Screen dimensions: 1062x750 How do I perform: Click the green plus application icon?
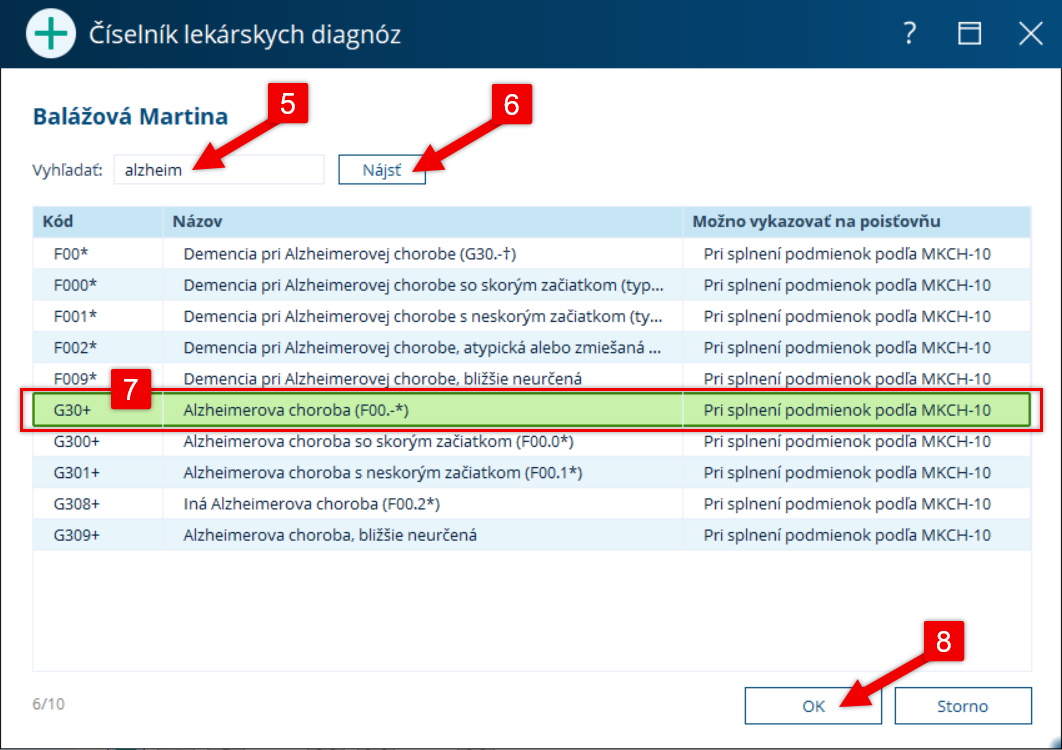coord(51,33)
